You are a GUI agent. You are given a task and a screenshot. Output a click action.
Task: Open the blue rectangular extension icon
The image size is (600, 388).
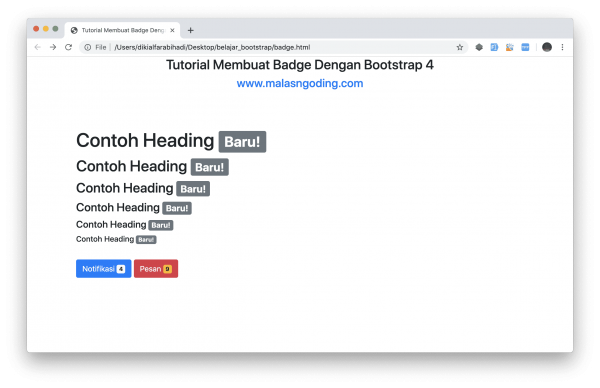click(x=525, y=47)
